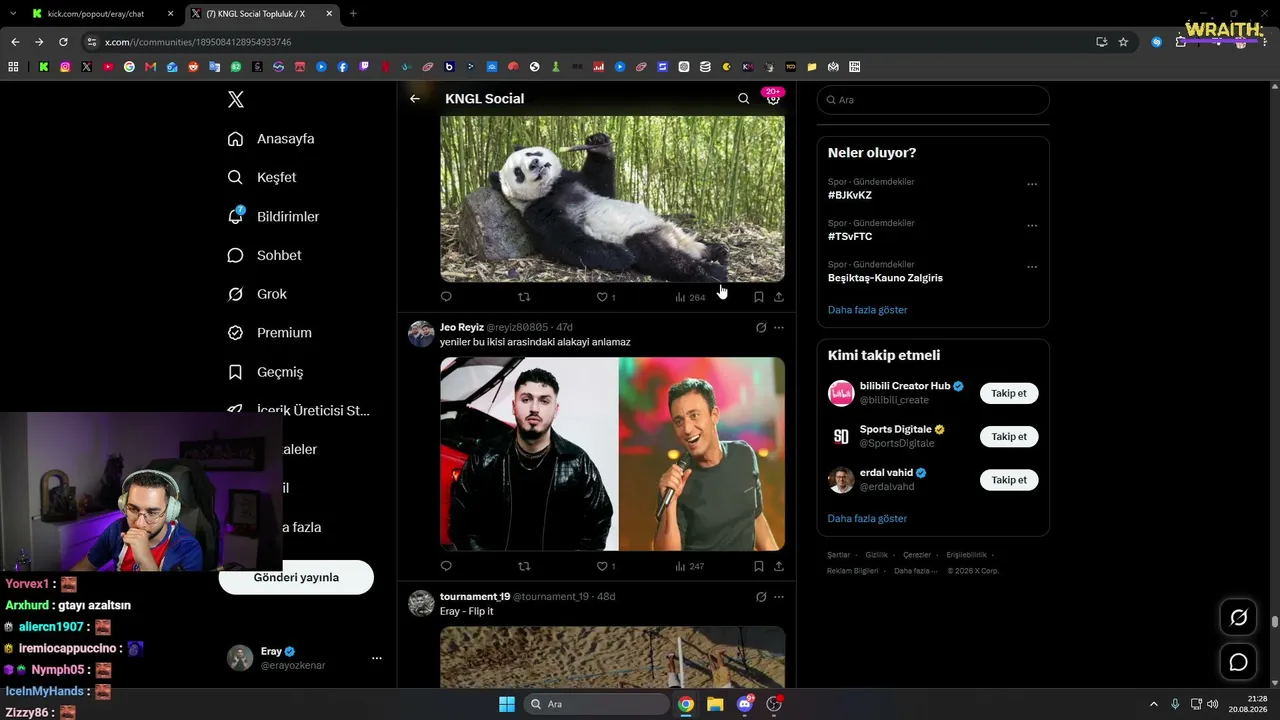Bookmark the Jeo Reyiz post
This screenshot has height=720, width=1280.
click(759, 566)
